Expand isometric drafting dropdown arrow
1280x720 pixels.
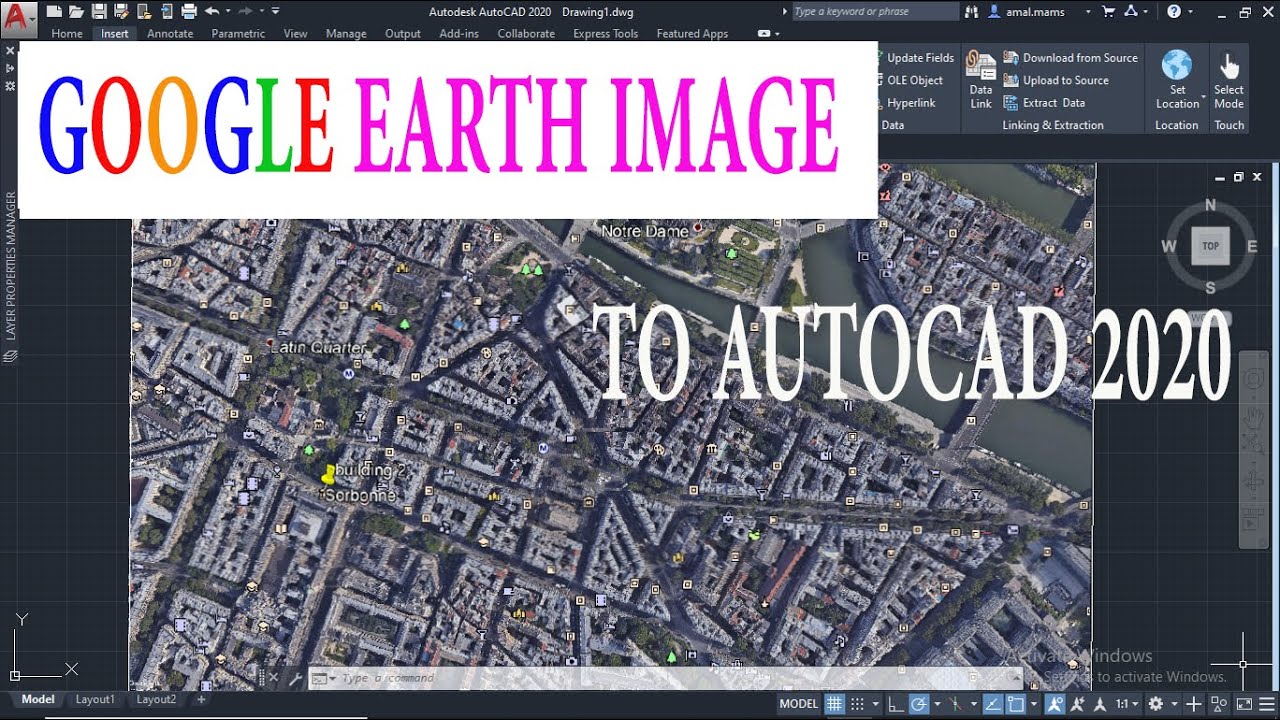[x=974, y=704]
